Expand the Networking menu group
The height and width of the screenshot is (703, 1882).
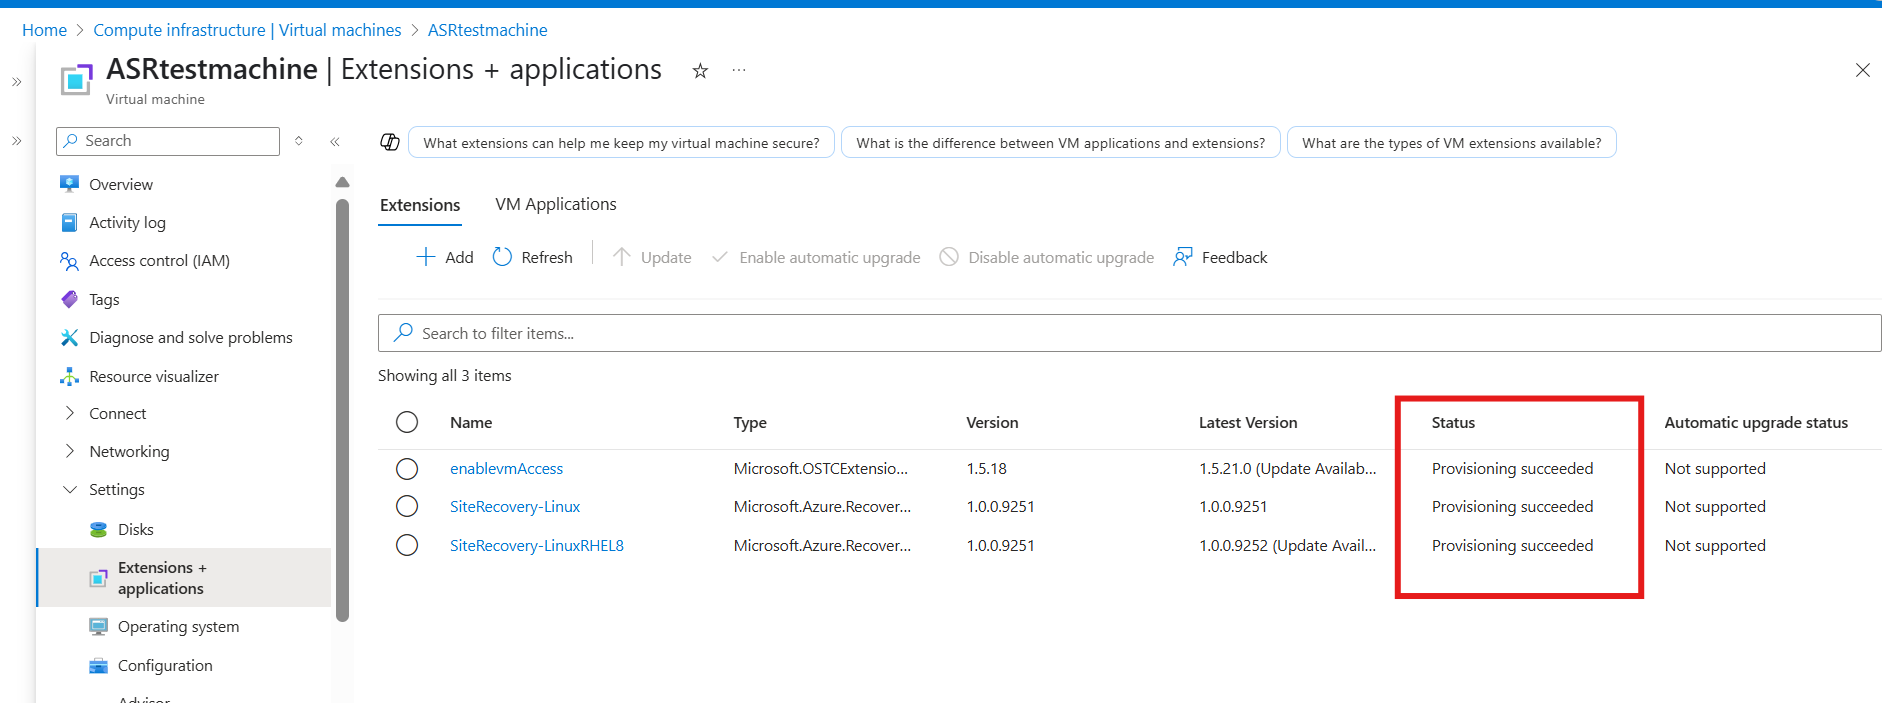tap(69, 451)
